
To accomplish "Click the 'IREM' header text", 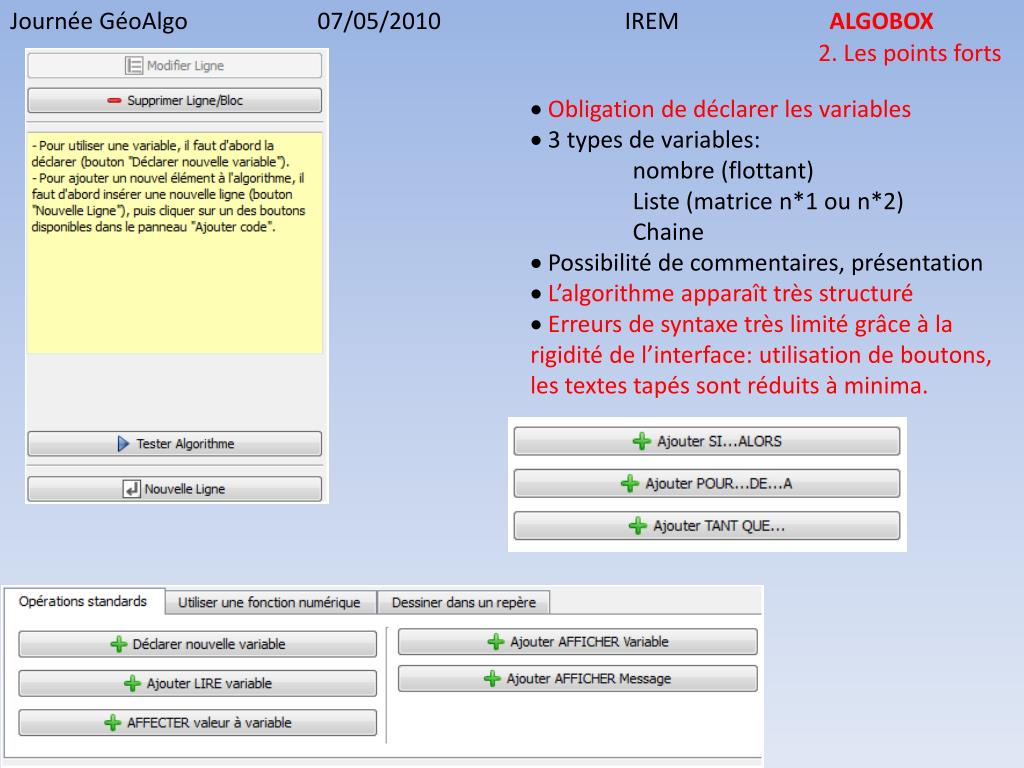I will click(651, 22).
